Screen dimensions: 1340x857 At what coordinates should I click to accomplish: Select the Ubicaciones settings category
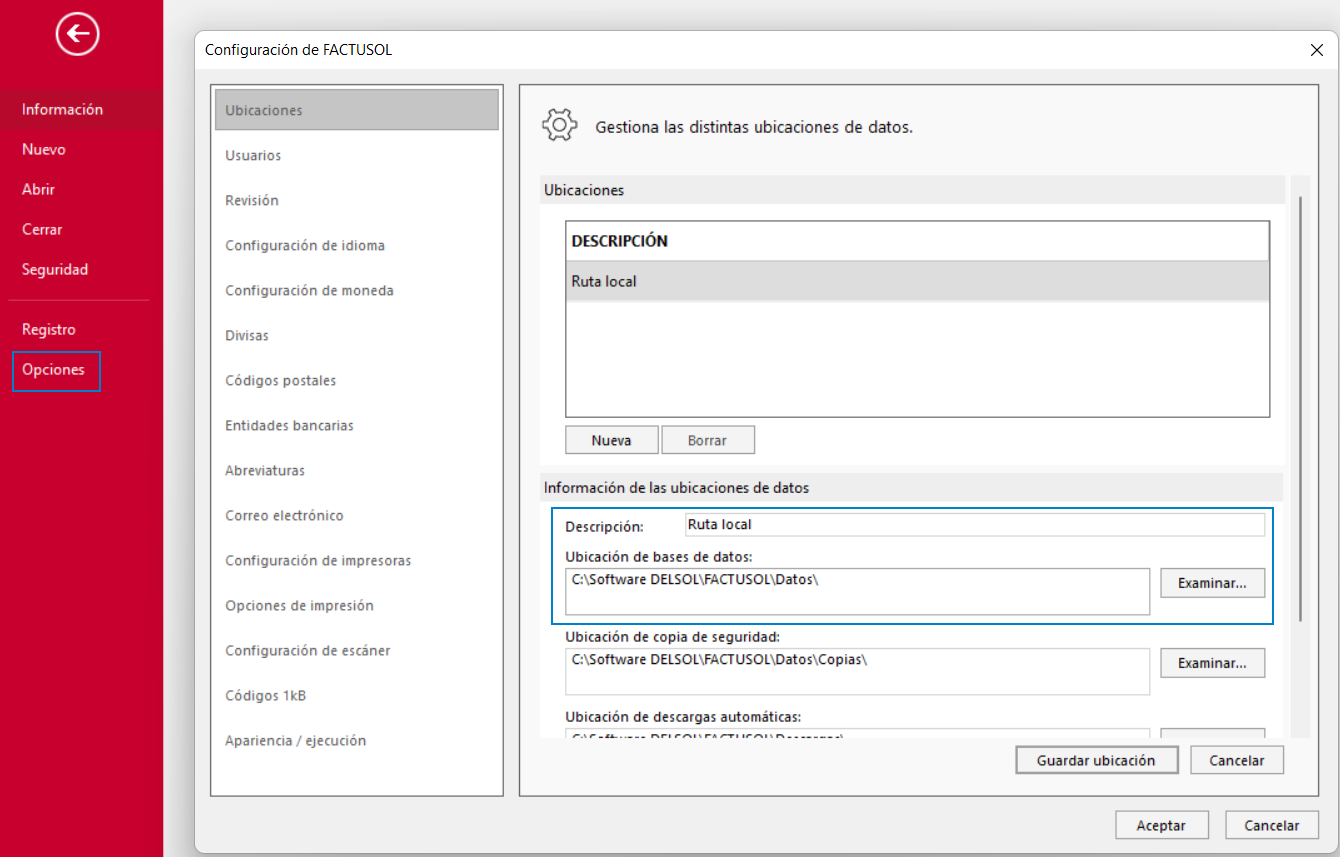[357, 110]
